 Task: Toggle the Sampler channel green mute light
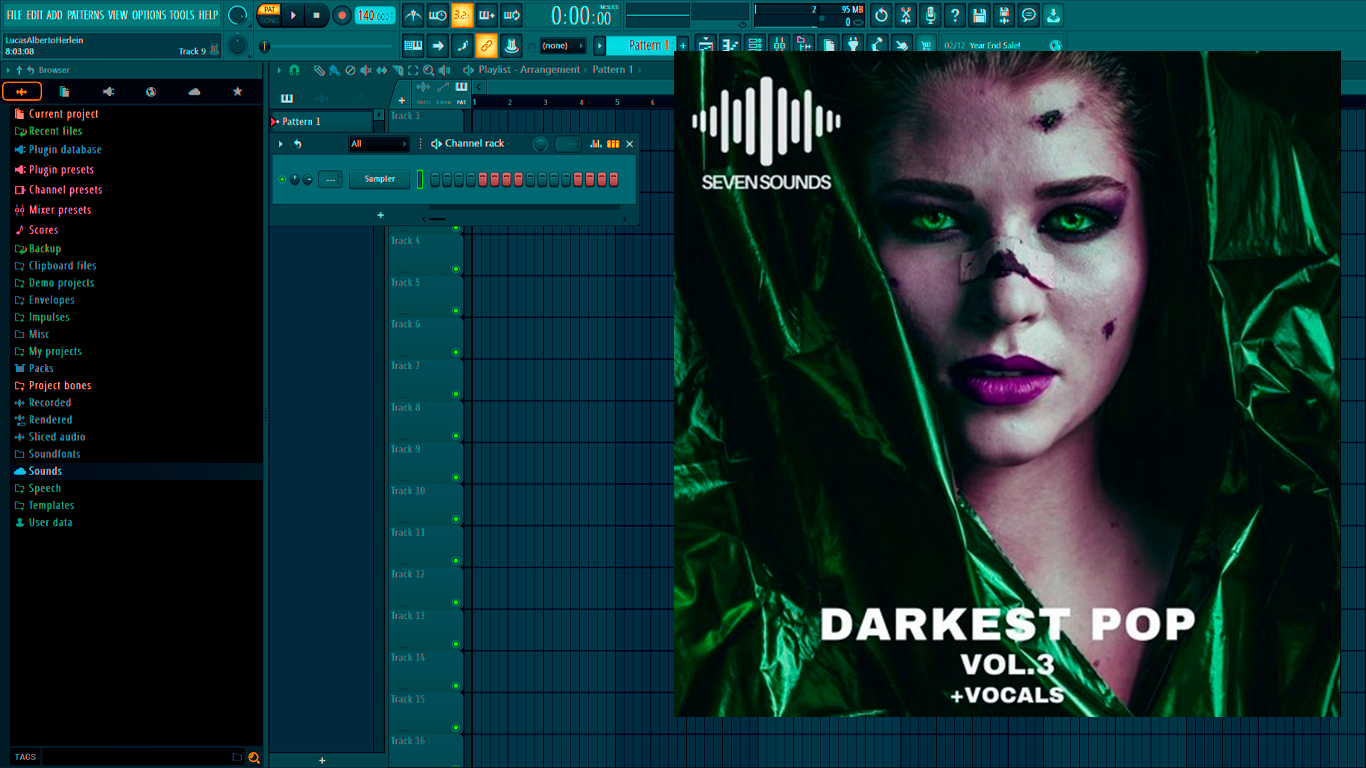282,179
